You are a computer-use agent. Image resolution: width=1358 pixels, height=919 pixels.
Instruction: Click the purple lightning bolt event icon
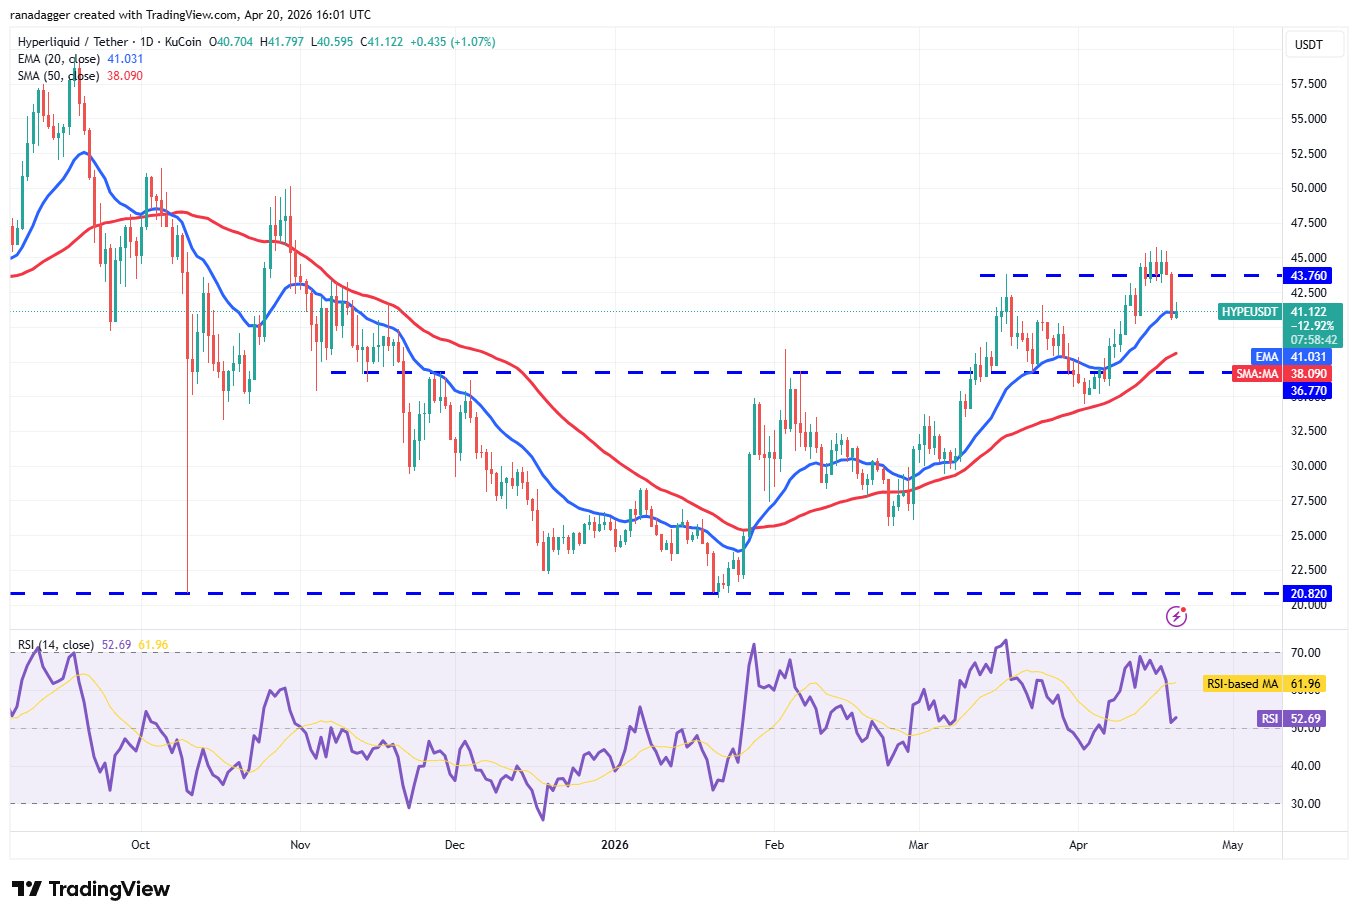click(x=1176, y=616)
